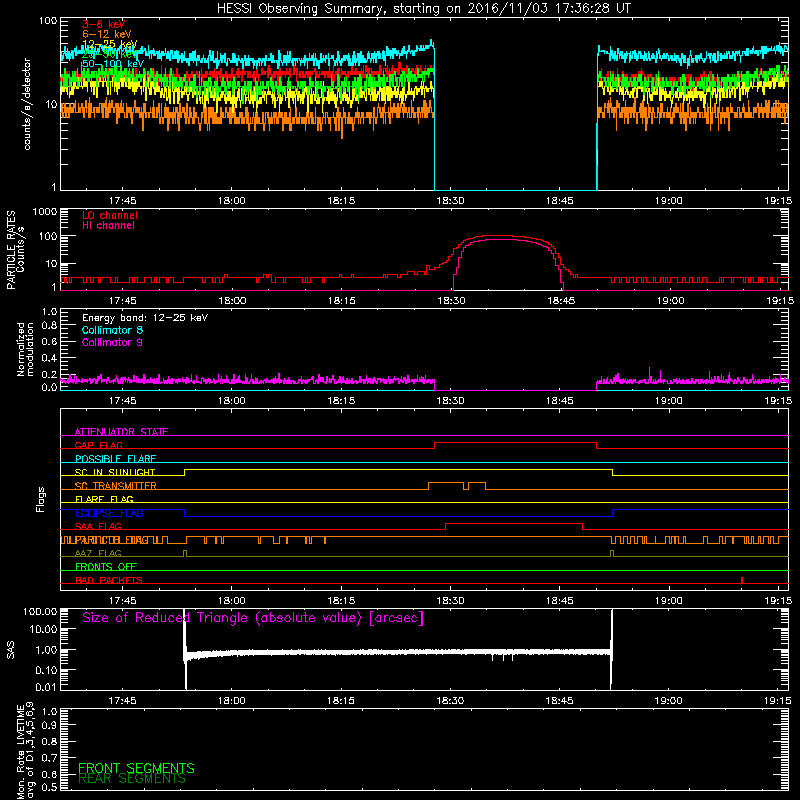Select the orange "6-12 keV" legend label

[x=107, y=34]
